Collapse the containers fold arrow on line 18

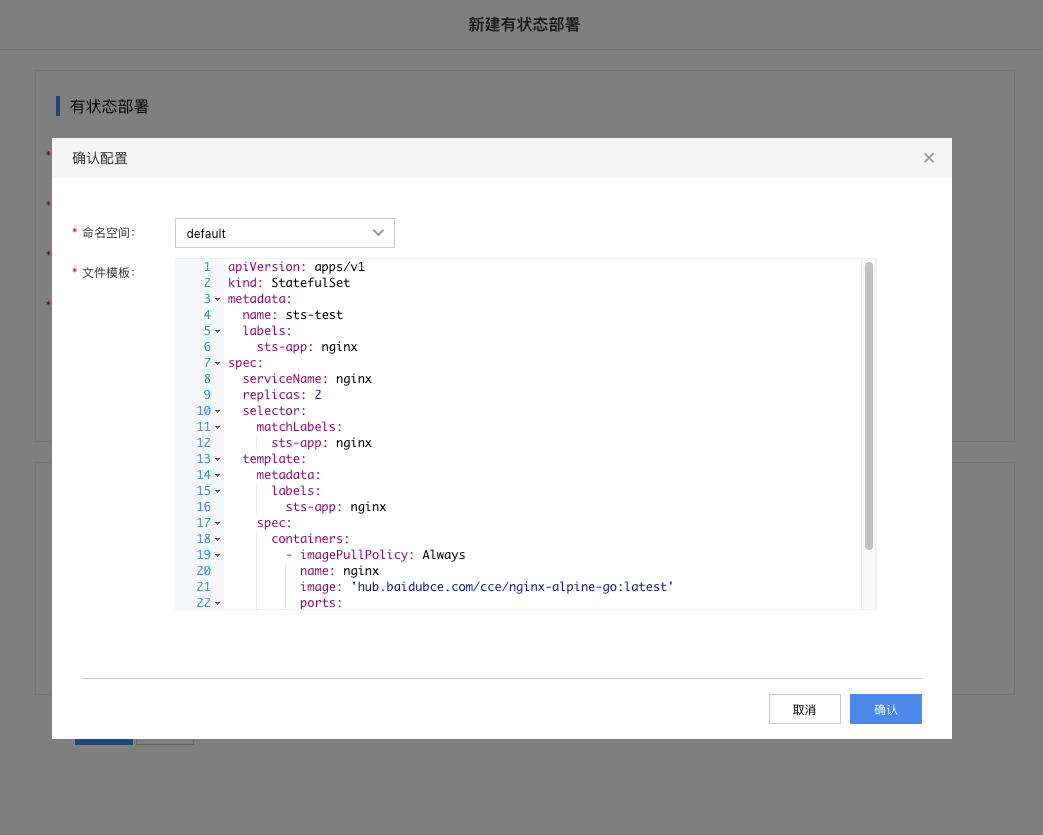click(218, 539)
